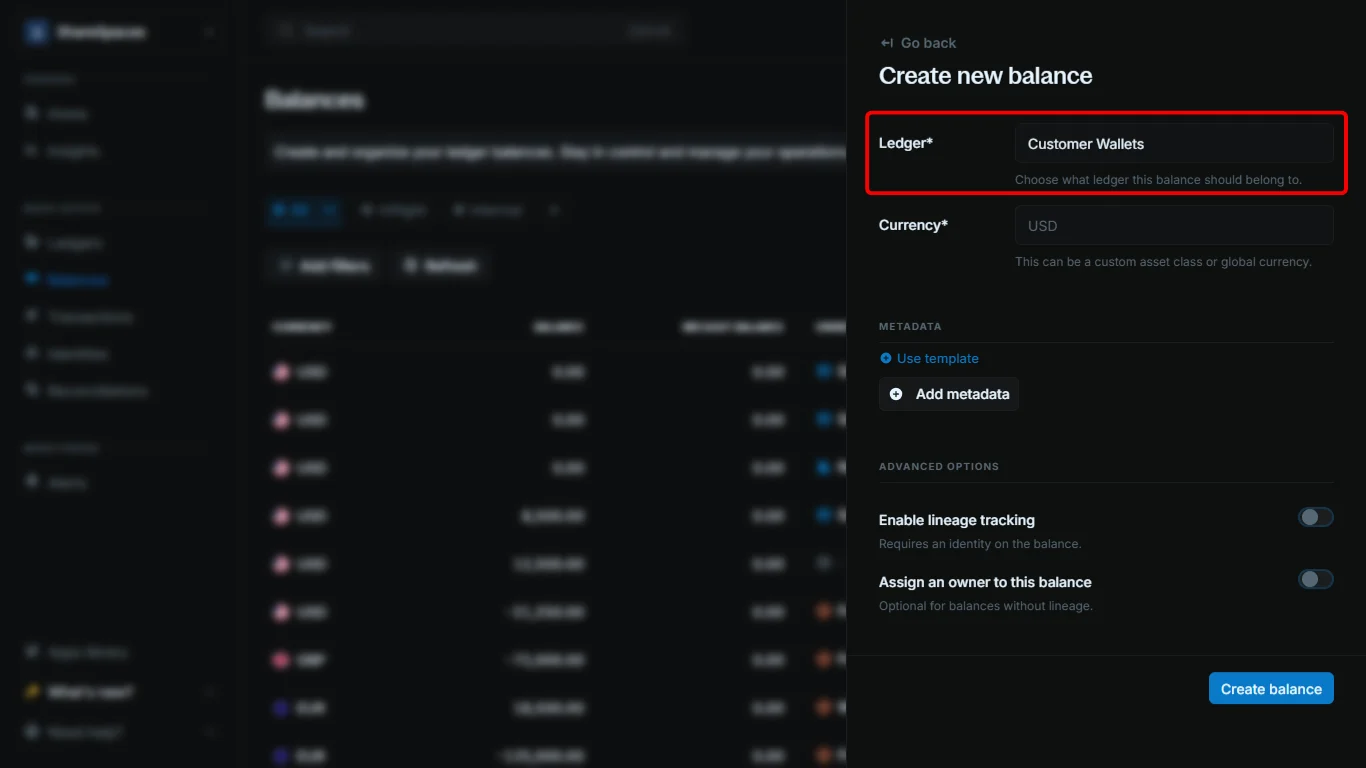Click the Currency field with USD placeholder
The image size is (1366, 768).
1174,226
